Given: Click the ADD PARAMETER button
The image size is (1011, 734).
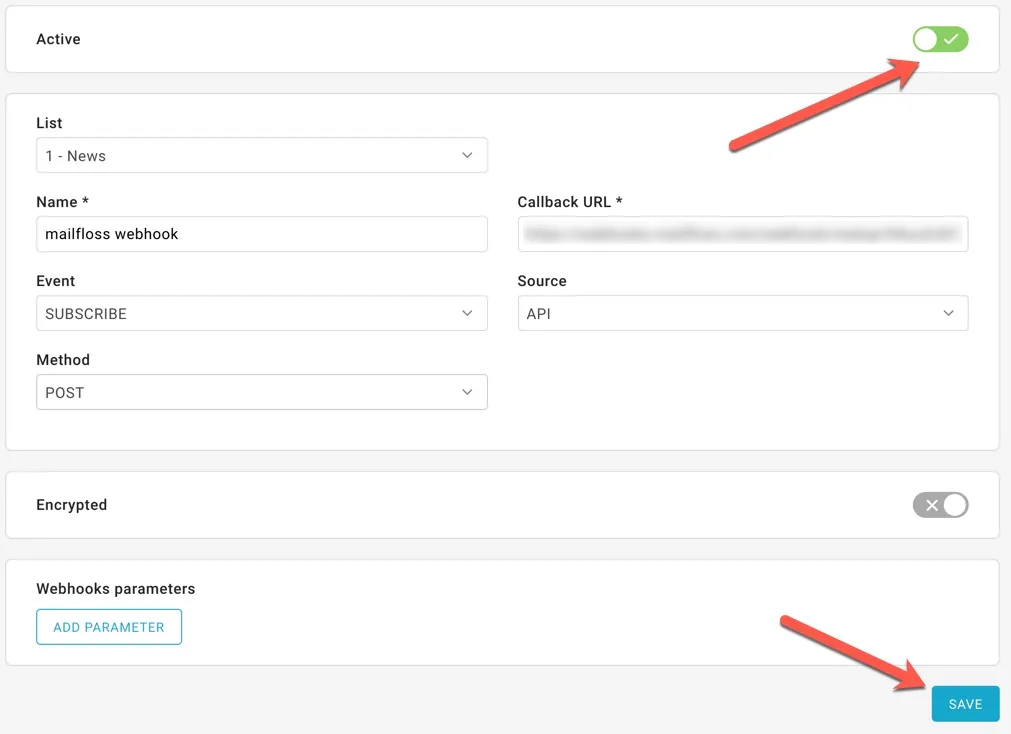Looking at the screenshot, I should [x=109, y=627].
